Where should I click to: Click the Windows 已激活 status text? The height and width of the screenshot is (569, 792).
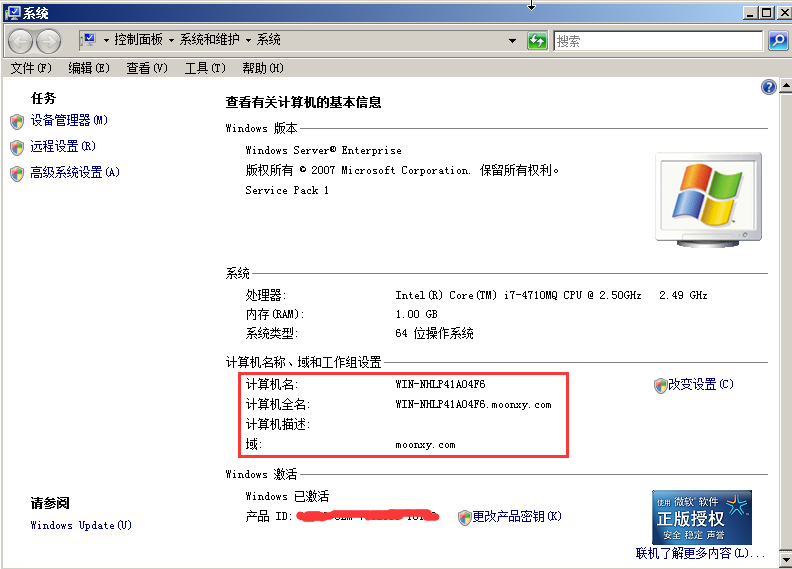[x=287, y=496]
